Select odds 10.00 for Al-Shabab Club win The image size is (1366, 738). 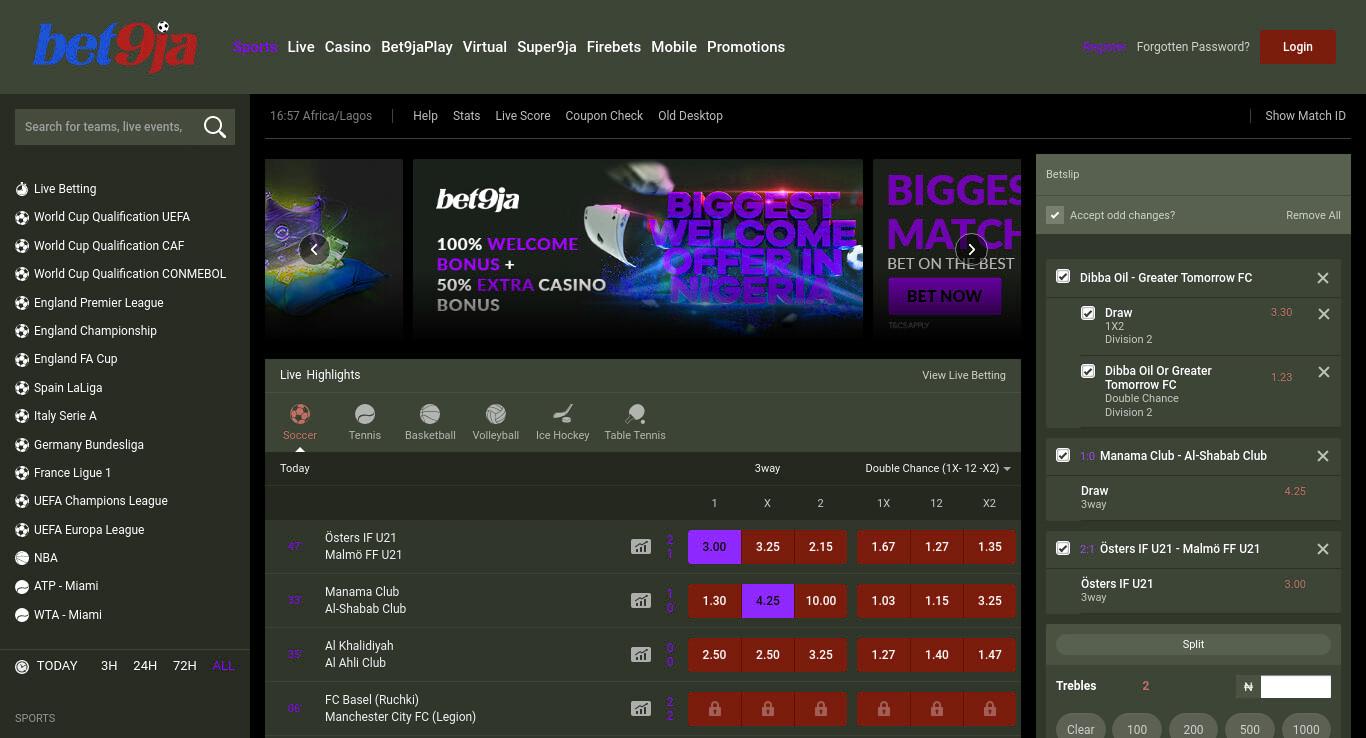click(x=821, y=601)
